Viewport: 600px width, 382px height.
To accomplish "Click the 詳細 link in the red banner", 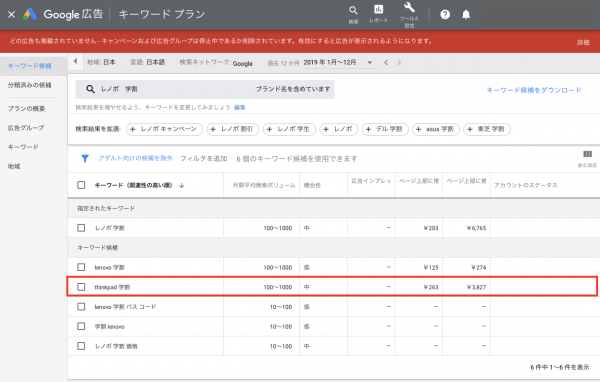I will [583, 42].
